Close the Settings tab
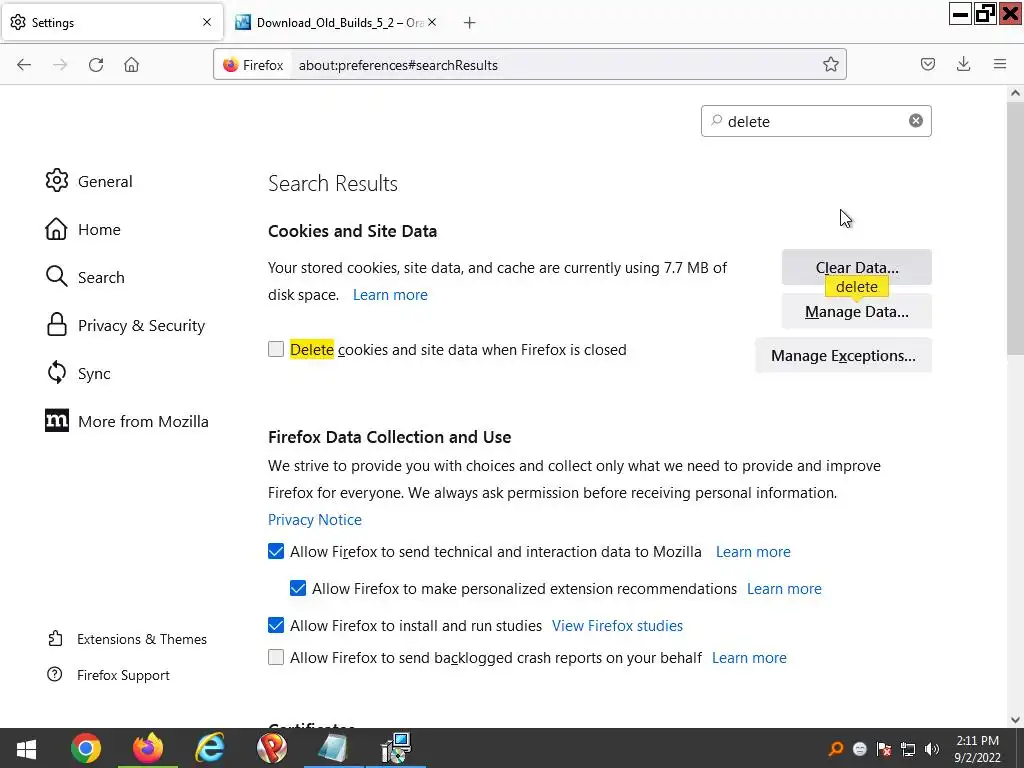Viewport: 1024px width, 768px height. [x=207, y=22]
